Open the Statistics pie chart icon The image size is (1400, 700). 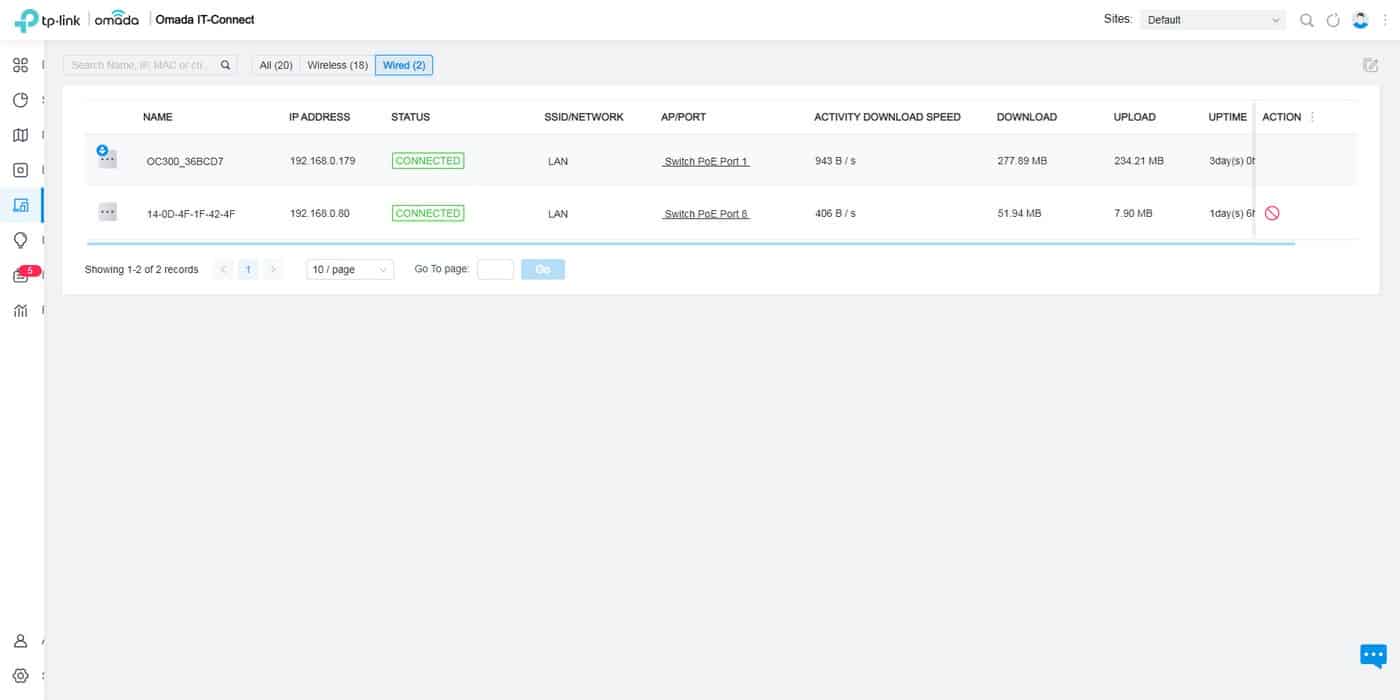[x=20, y=100]
